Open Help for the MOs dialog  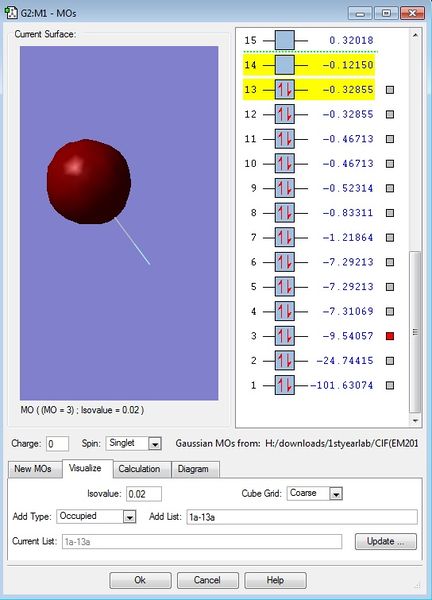click(x=275, y=580)
